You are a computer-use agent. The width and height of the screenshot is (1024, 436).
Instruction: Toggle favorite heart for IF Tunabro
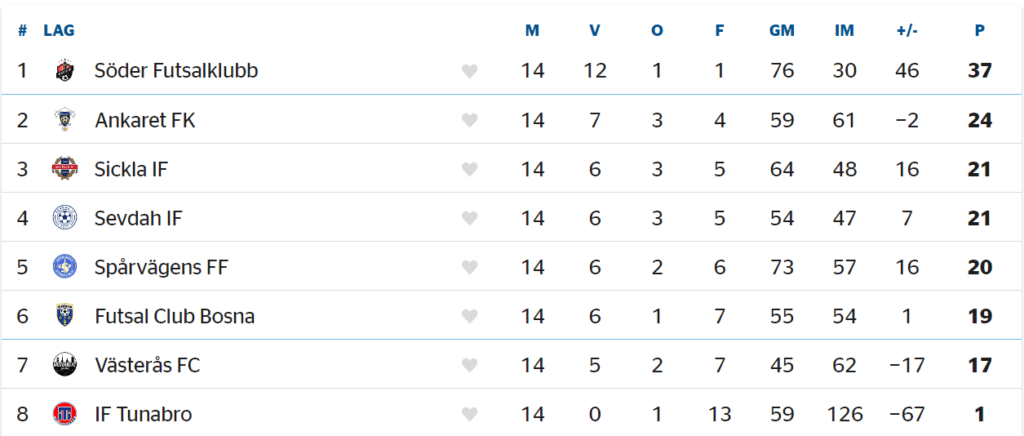pyautogui.click(x=470, y=414)
